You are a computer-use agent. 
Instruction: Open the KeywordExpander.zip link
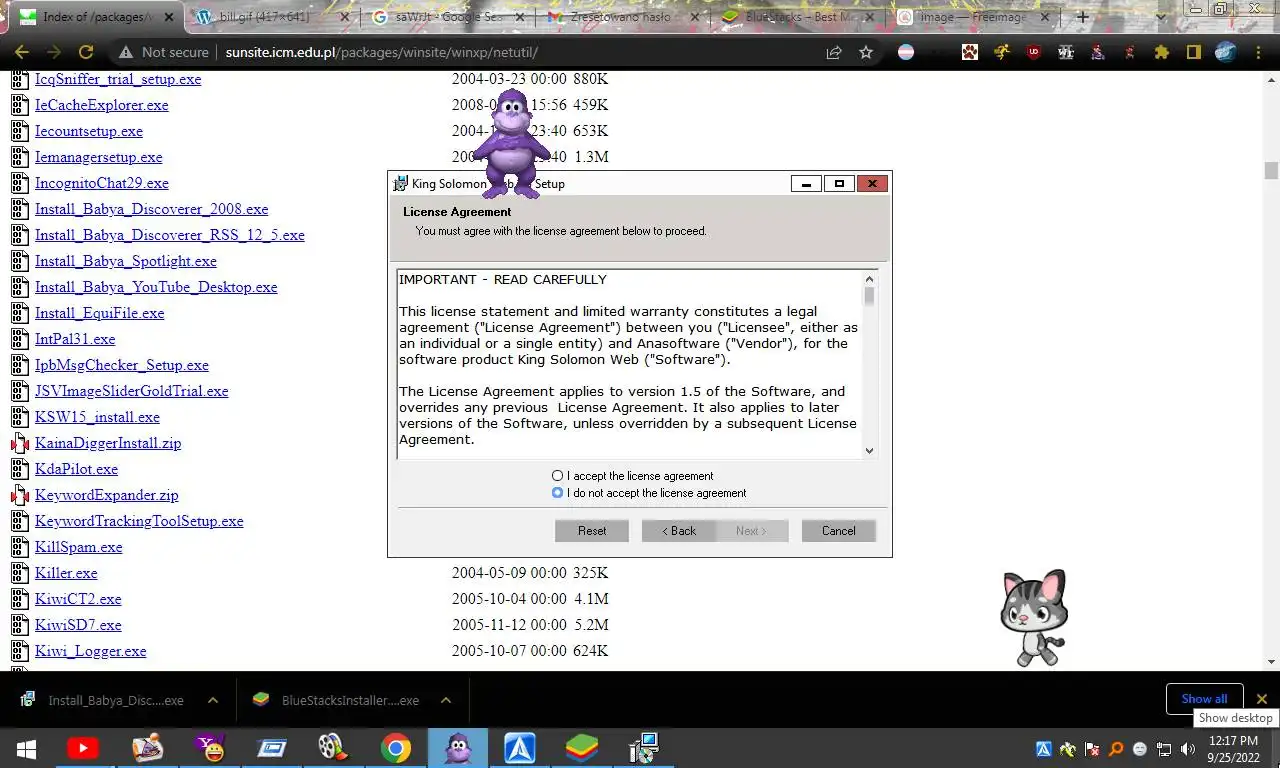tap(106, 495)
